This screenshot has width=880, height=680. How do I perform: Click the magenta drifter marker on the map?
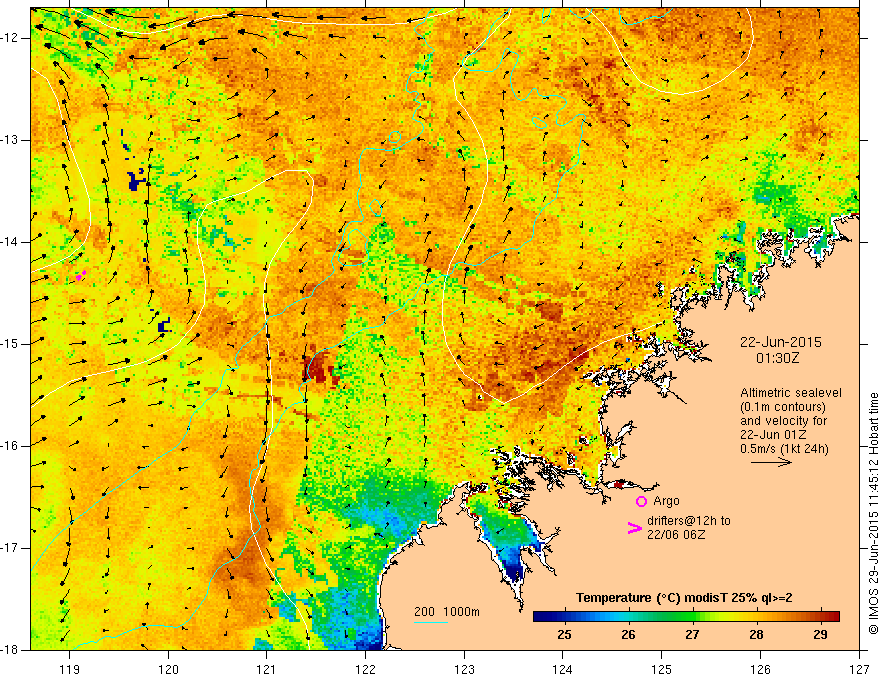pos(81,275)
